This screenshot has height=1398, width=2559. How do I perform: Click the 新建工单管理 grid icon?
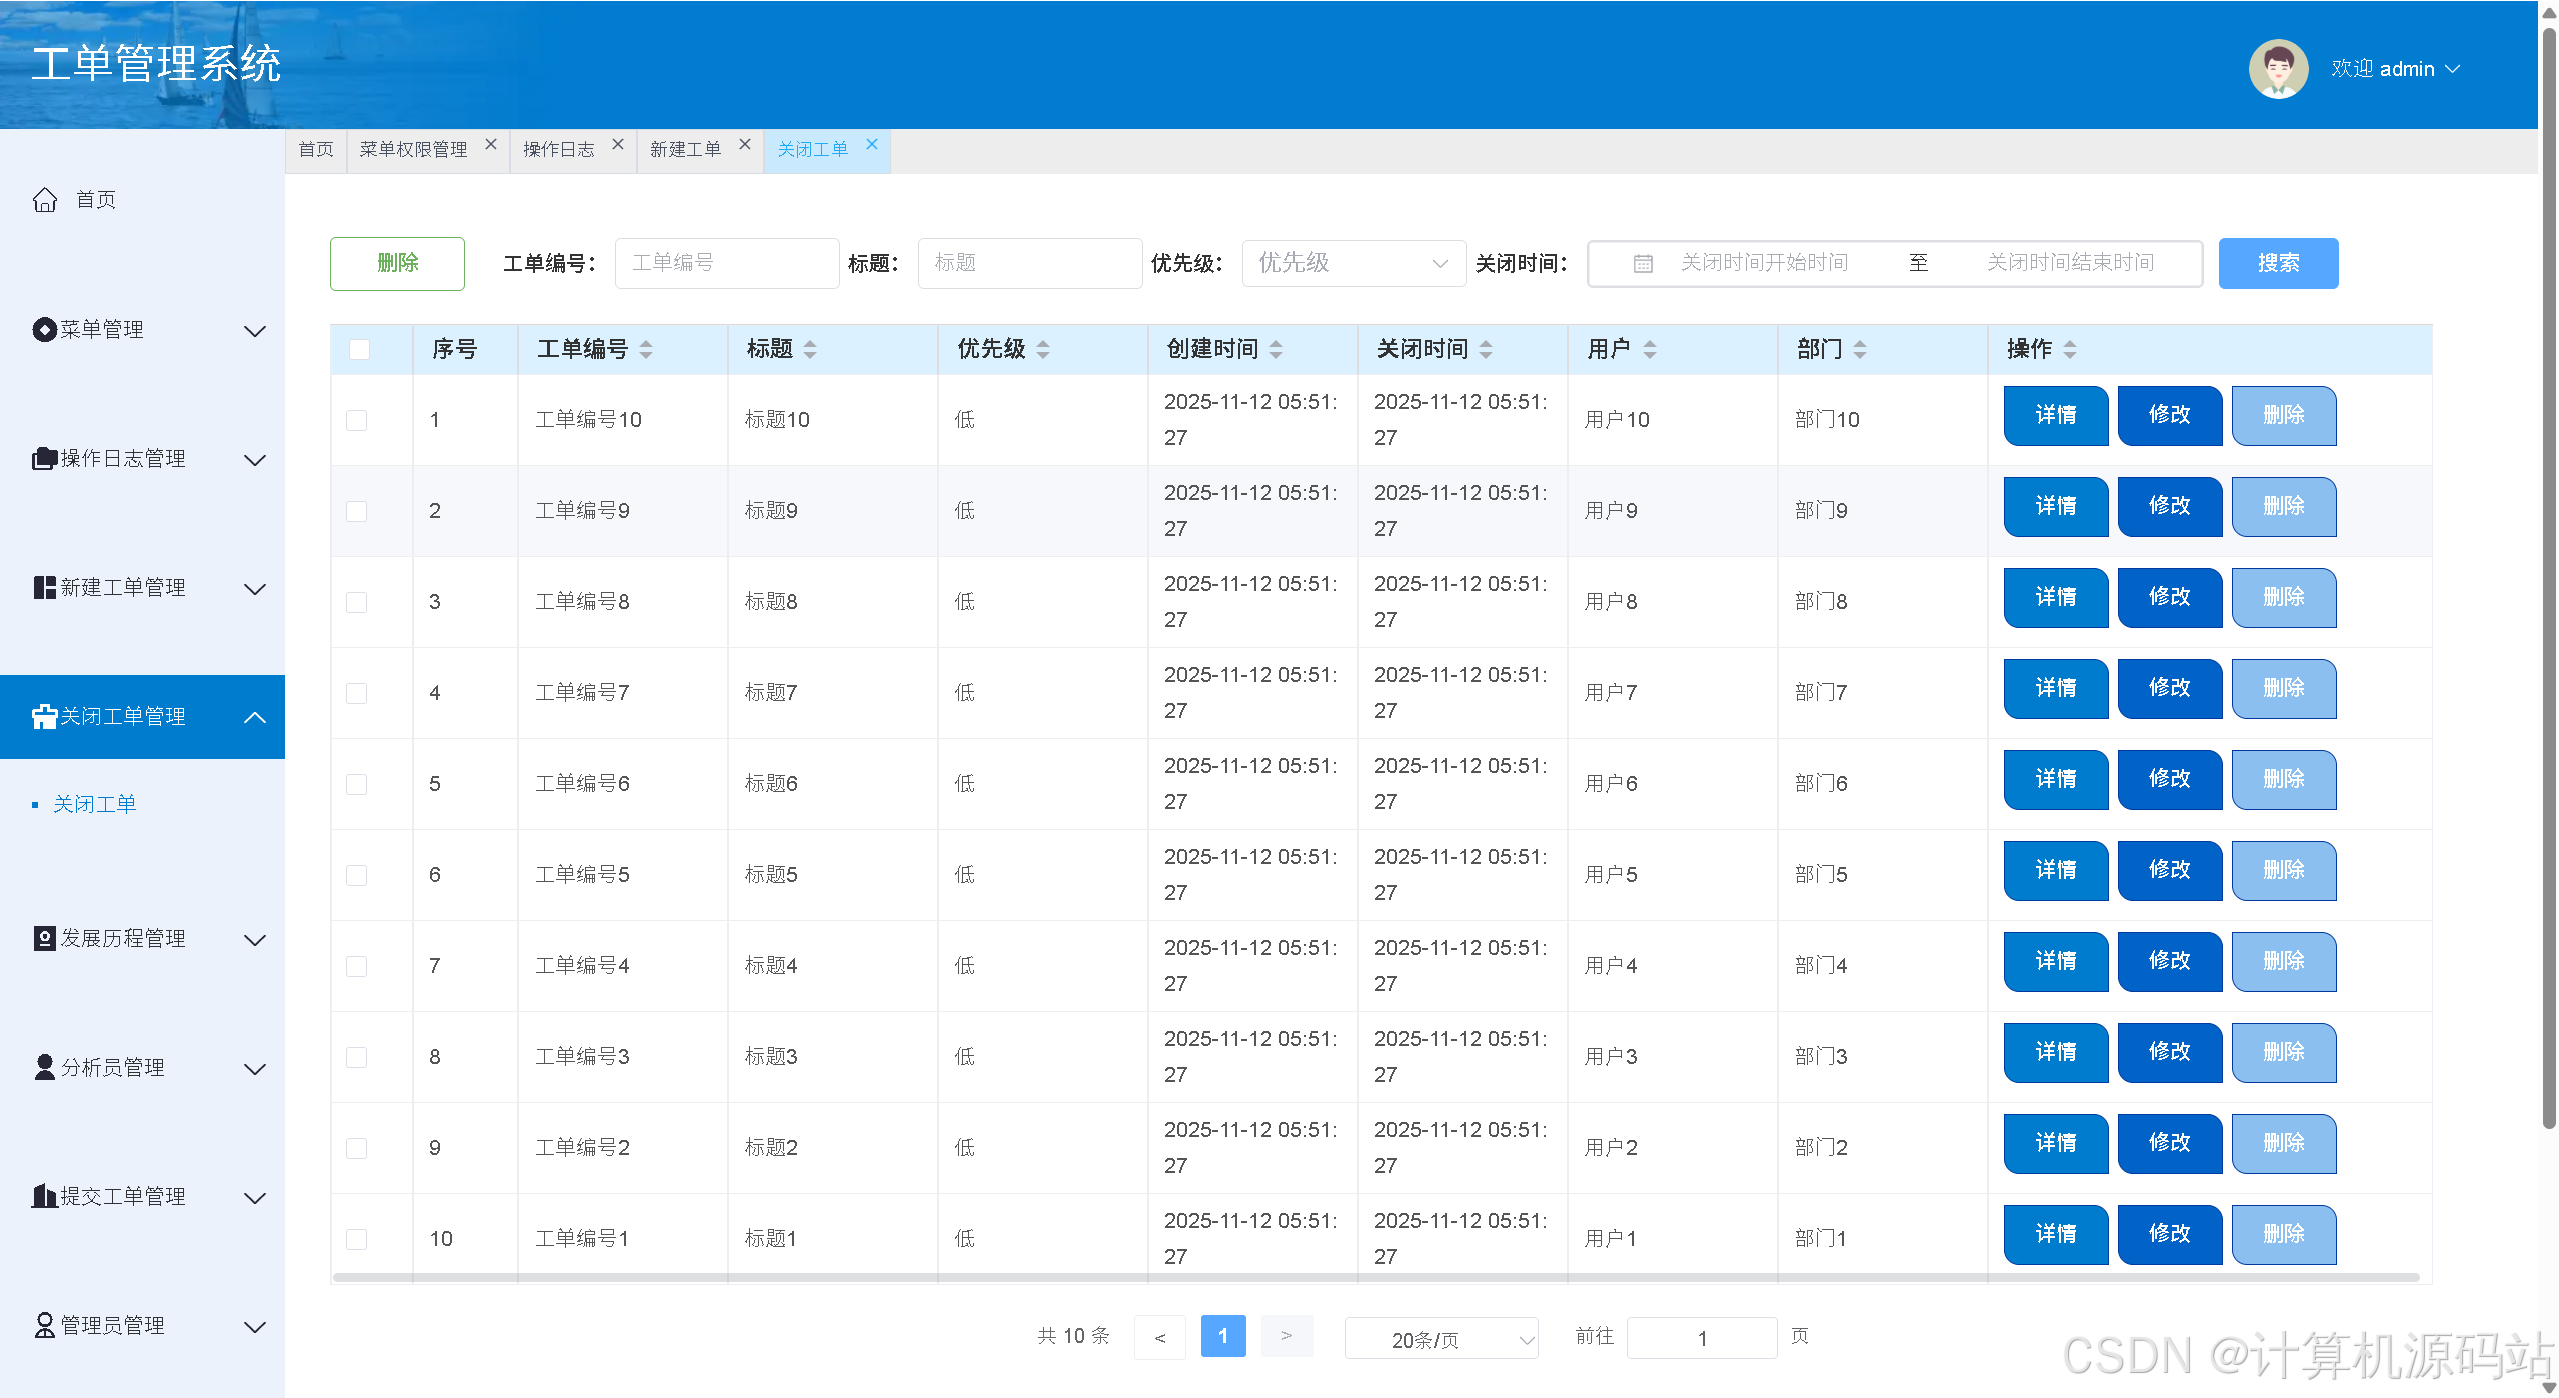(44, 588)
